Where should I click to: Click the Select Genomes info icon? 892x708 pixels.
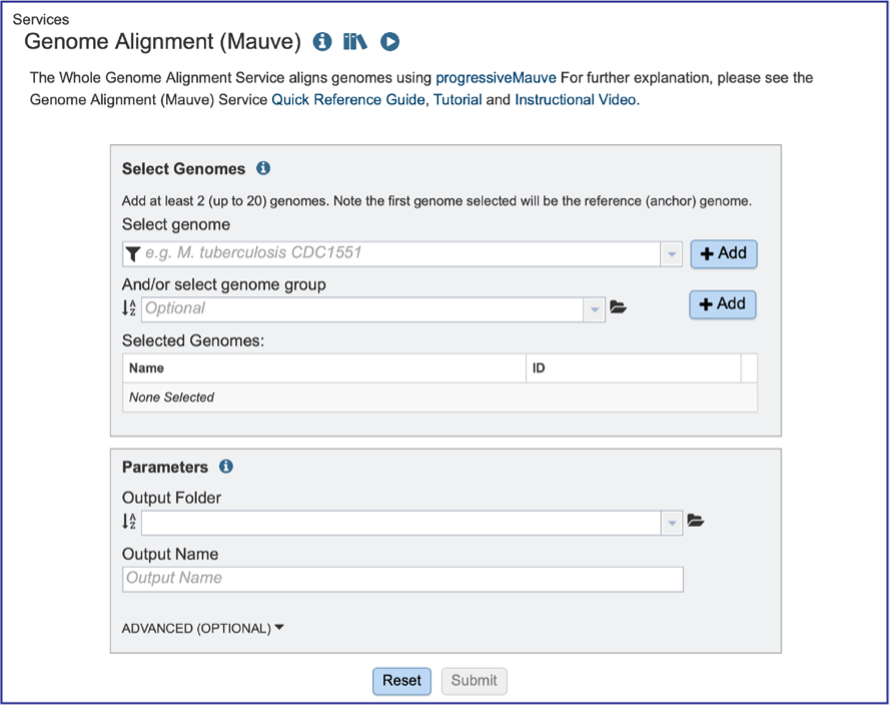tap(263, 168)
